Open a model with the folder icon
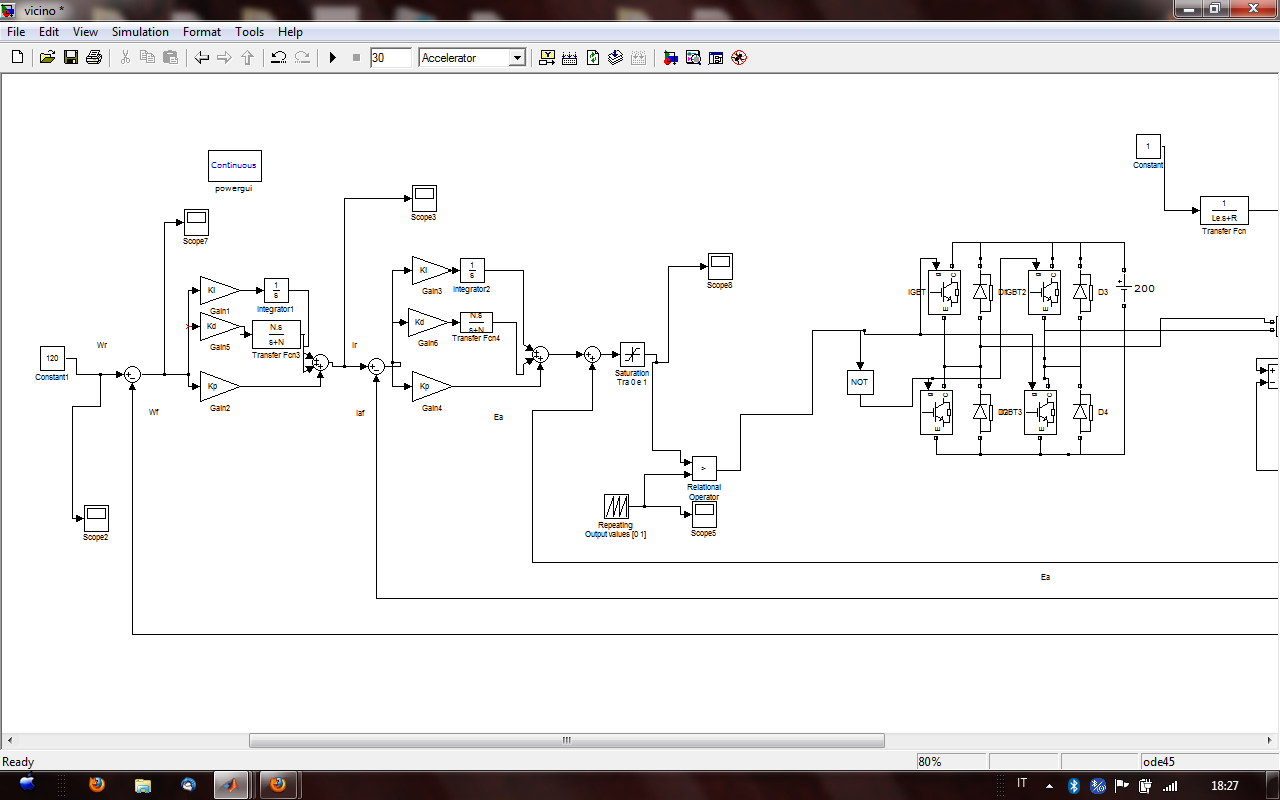 (47, 58)
